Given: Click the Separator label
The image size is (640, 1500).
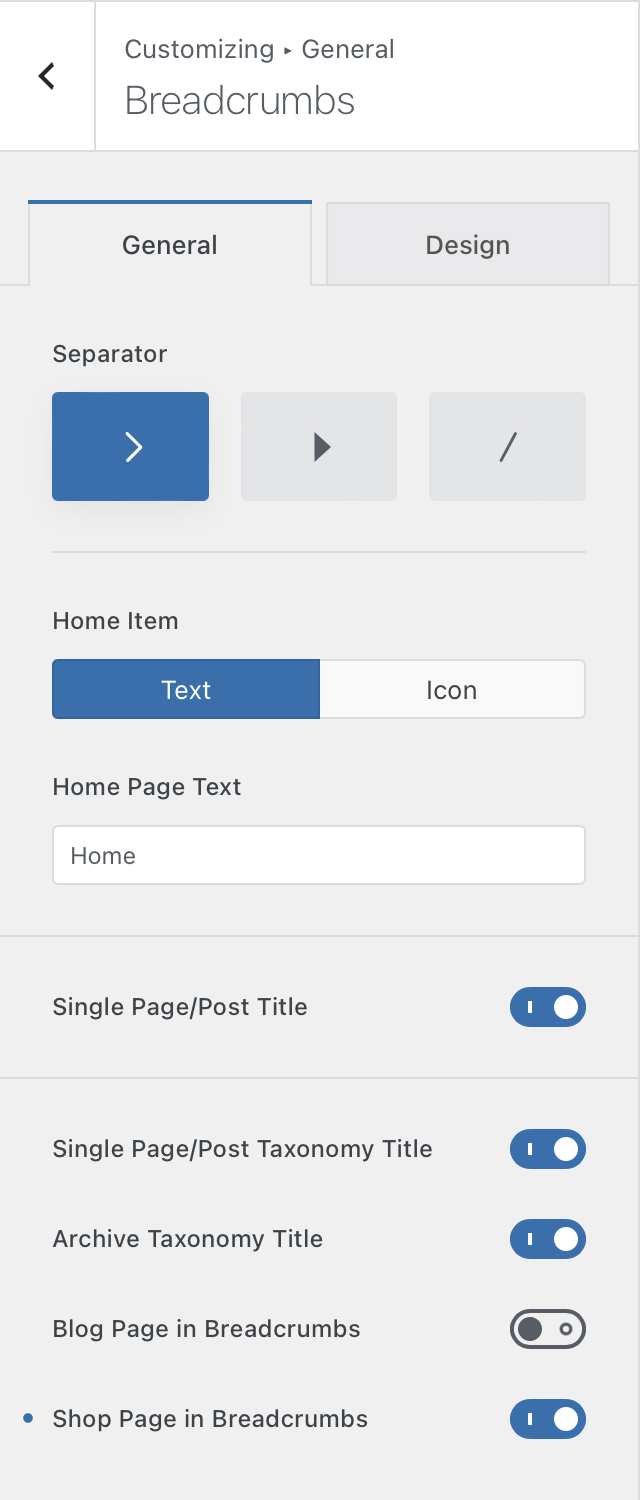Looking at the screenshot, I should pos(110,354).
